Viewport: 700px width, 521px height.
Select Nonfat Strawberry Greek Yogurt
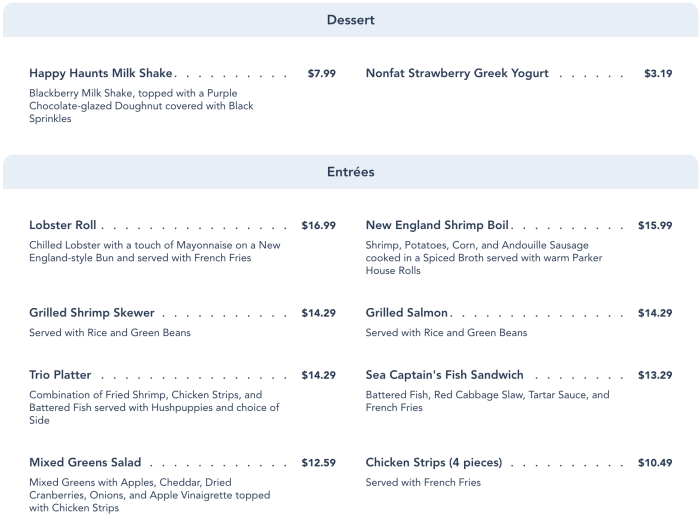457,73
